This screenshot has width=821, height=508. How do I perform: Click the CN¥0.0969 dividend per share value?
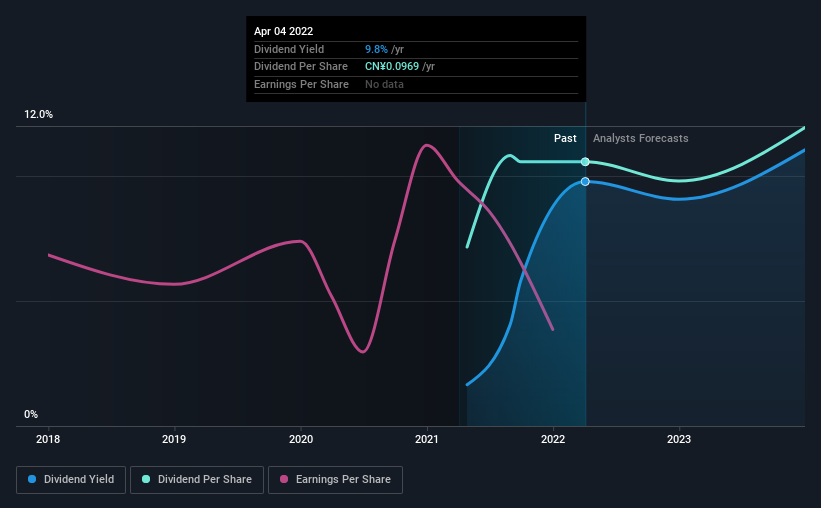(x=392, y=67)
